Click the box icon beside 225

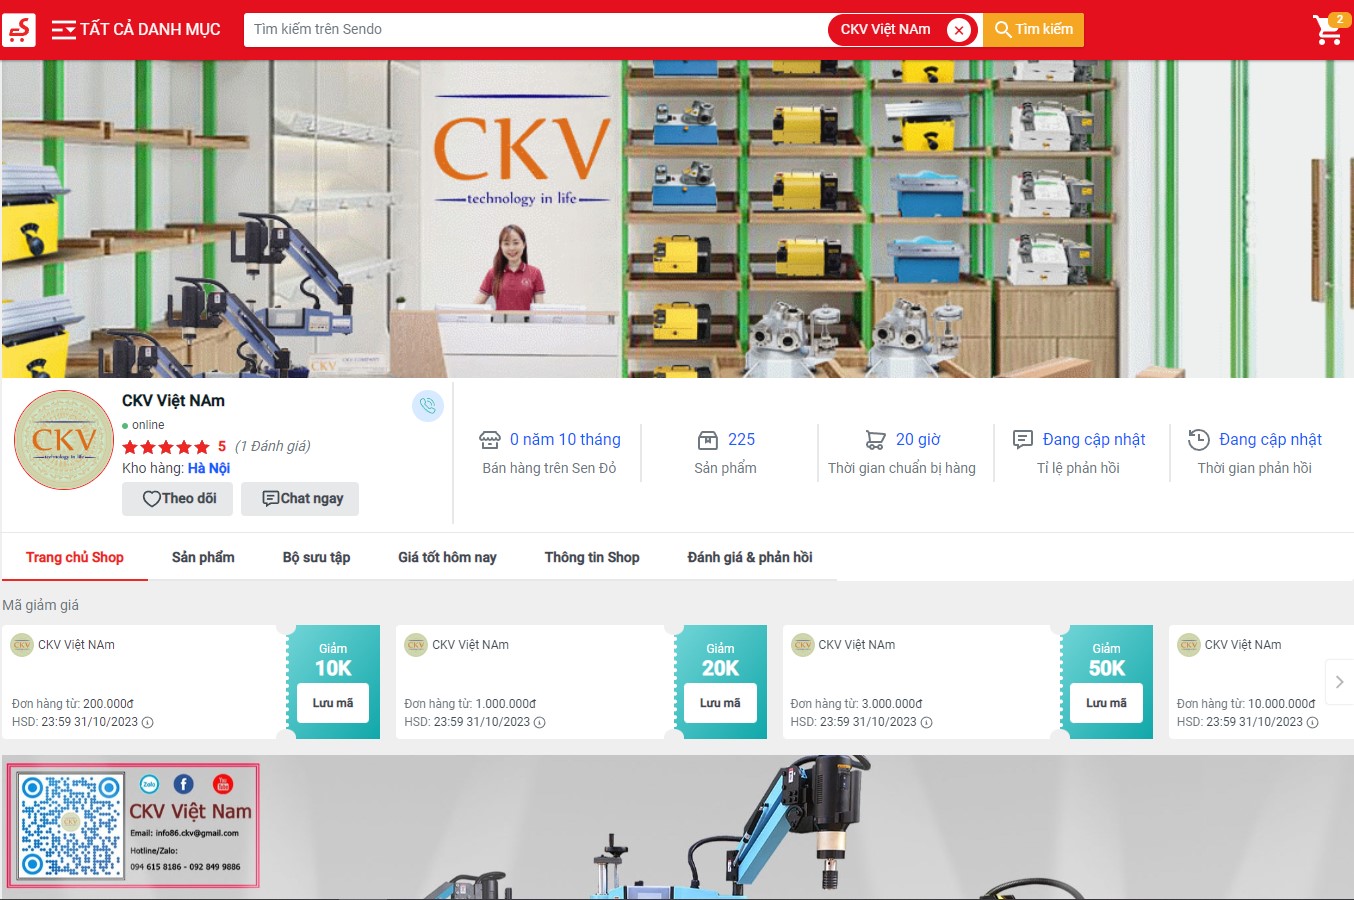click(x=707, y=440)
